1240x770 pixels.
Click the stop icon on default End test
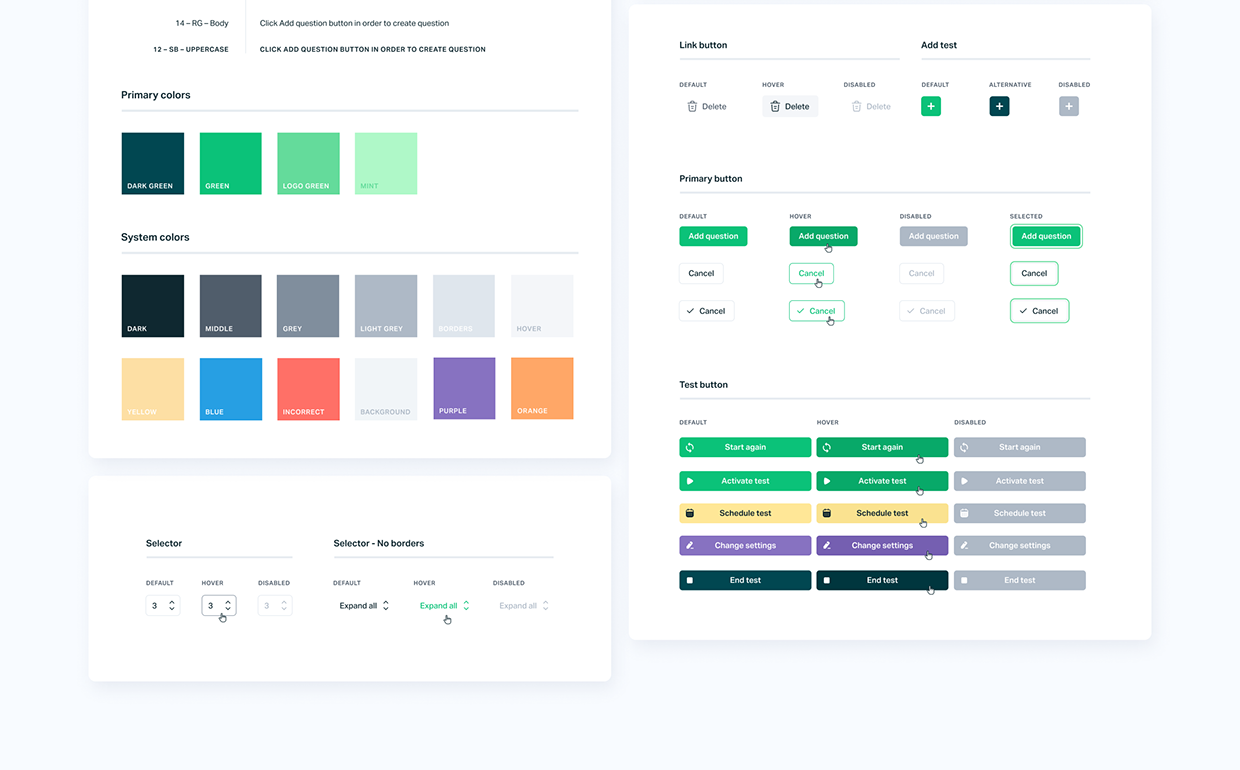pyautogui.click(x=690, y=580)
